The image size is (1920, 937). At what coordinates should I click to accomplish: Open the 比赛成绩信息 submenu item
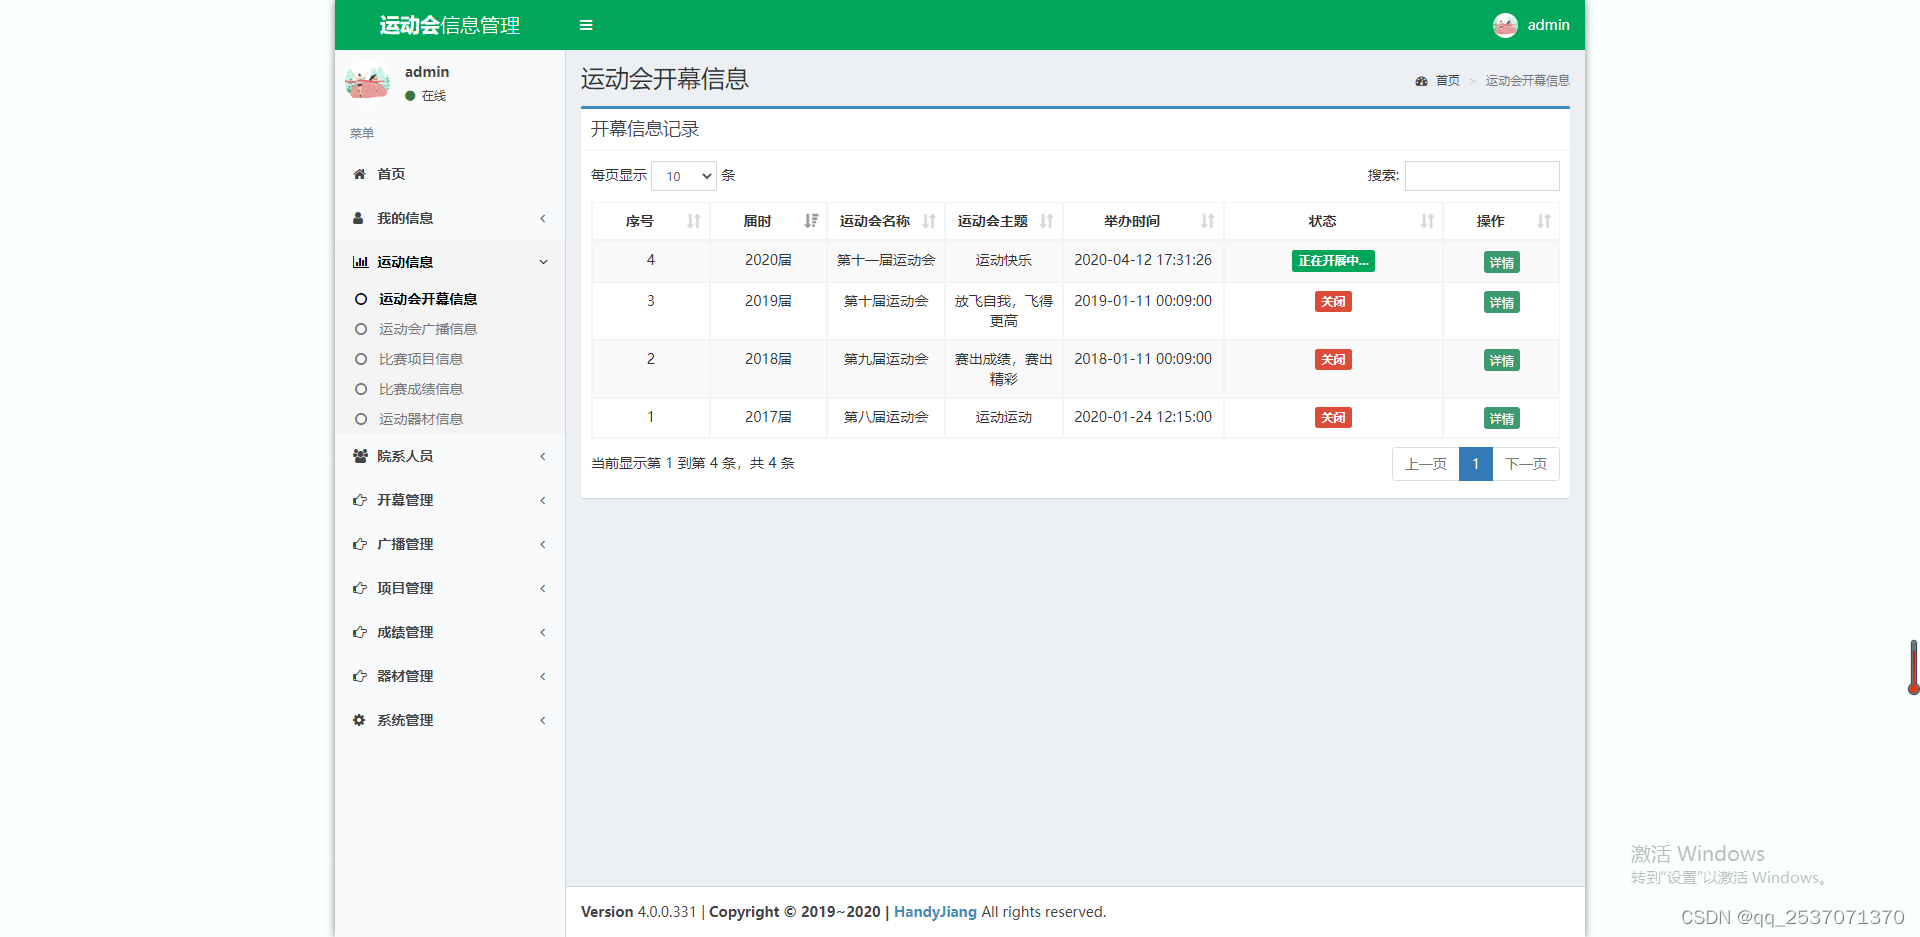421,389
